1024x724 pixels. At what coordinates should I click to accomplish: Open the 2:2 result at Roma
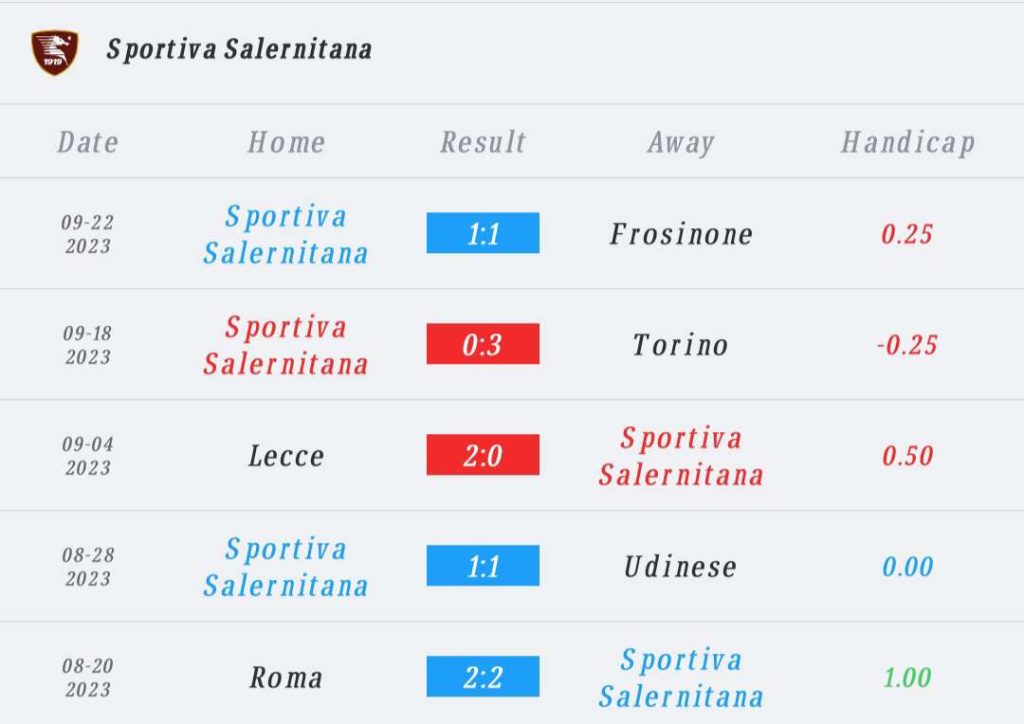[x=483, y=677]
